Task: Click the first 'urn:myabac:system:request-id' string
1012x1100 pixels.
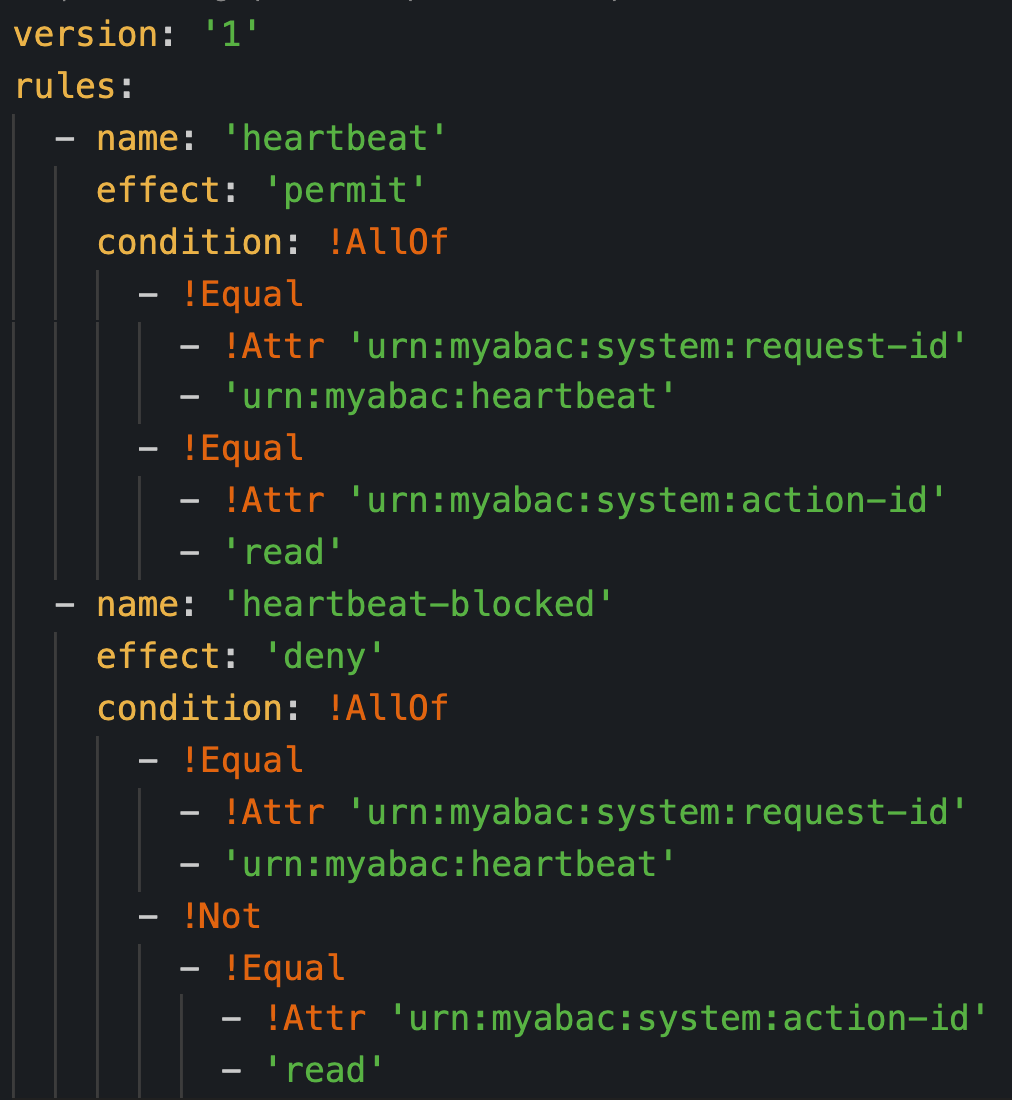Action: click(x=657, y=346)
